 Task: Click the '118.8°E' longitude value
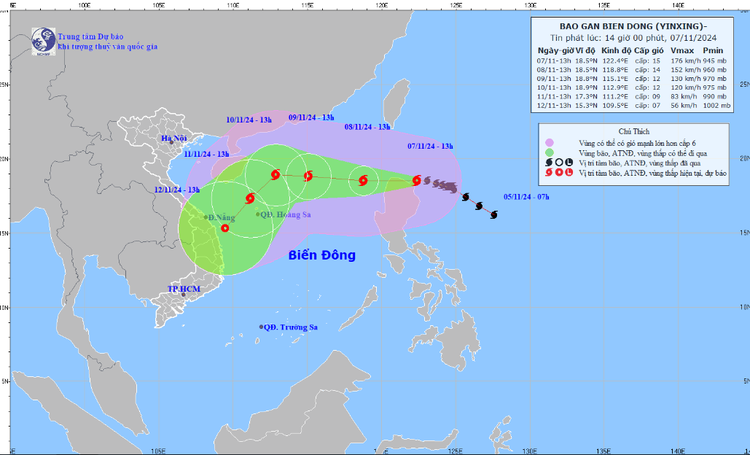616,70
